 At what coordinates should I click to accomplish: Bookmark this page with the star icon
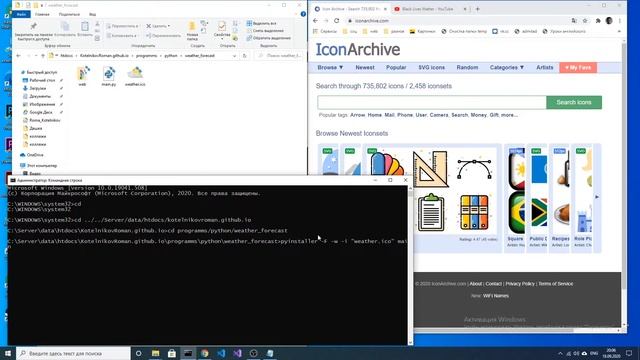(585, 21)
